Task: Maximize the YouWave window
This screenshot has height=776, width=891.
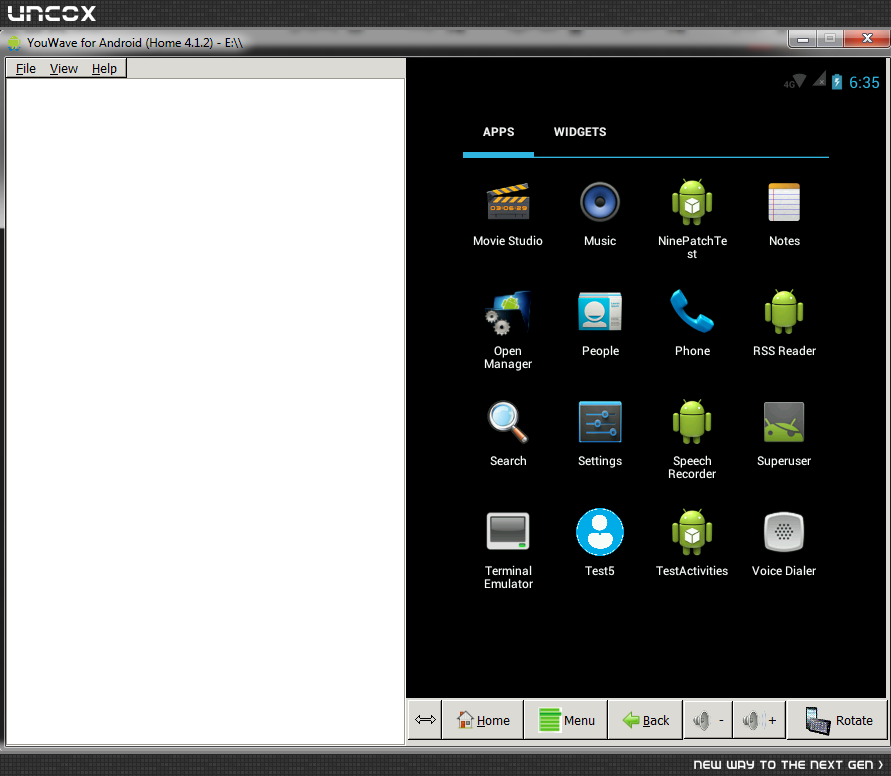Action: tap(830, 39)
